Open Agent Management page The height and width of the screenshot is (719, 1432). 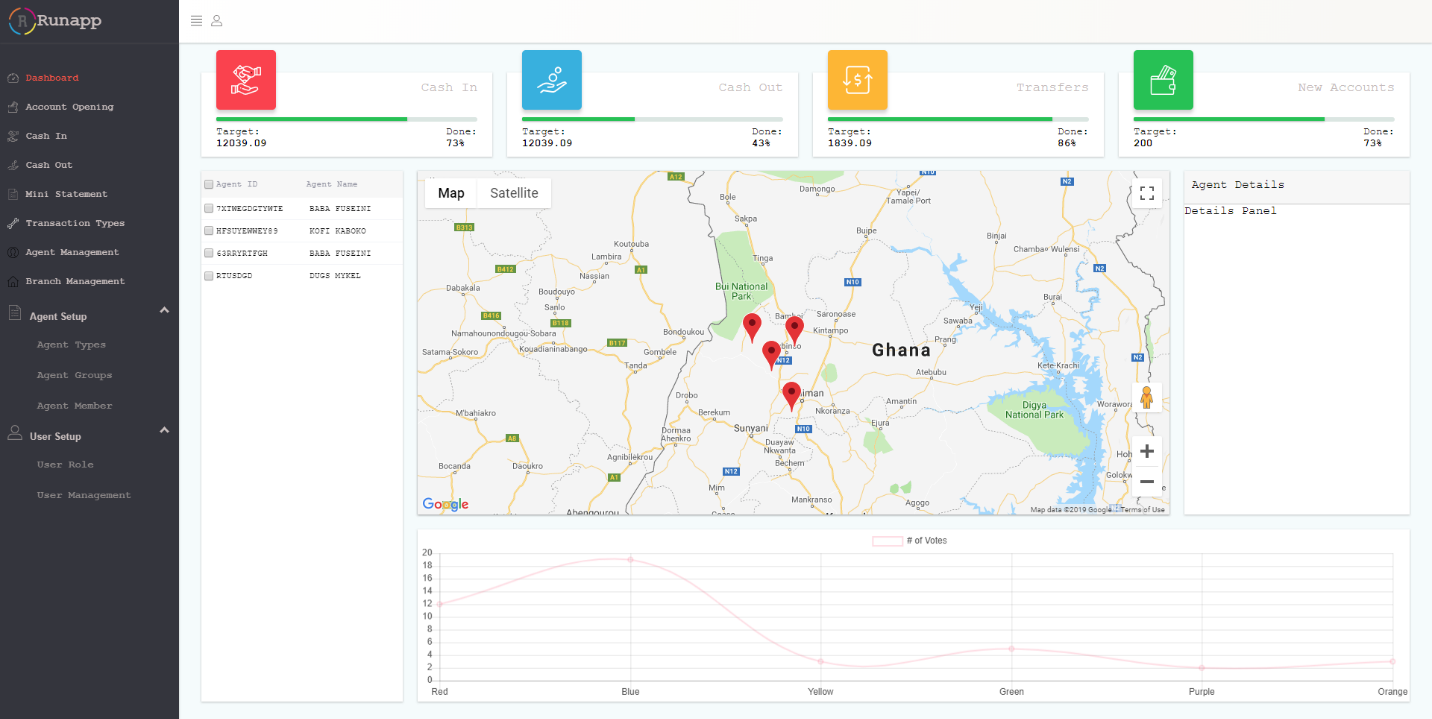(72, 252)
